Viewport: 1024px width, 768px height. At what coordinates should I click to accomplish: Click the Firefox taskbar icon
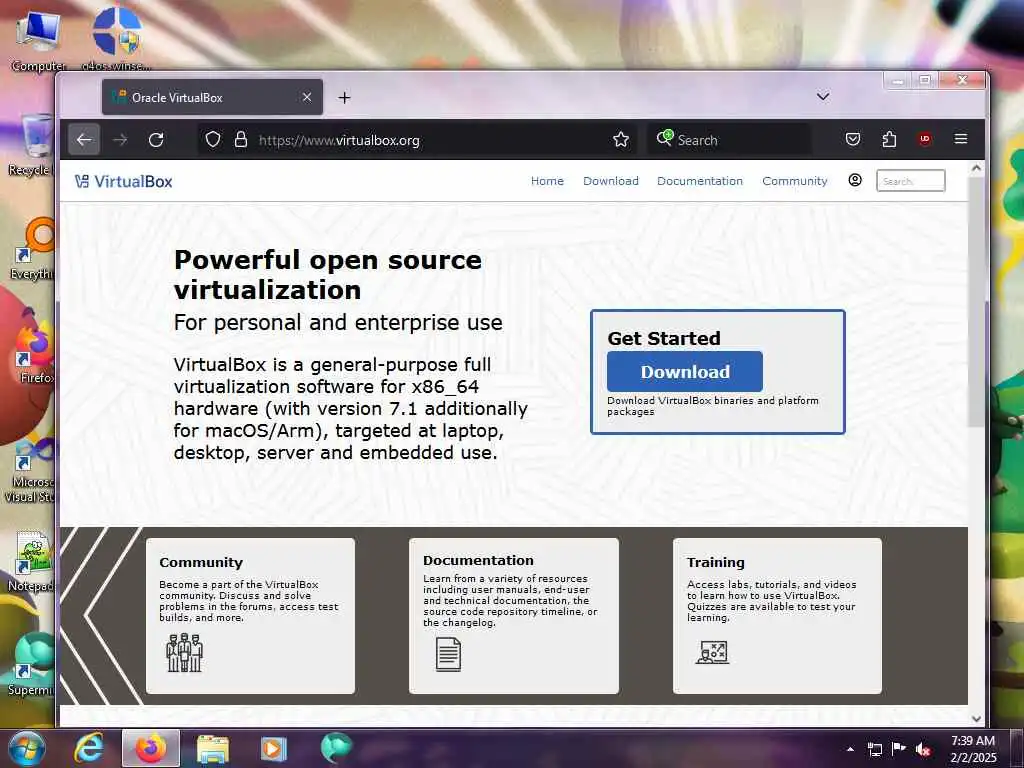click(151, 748)
